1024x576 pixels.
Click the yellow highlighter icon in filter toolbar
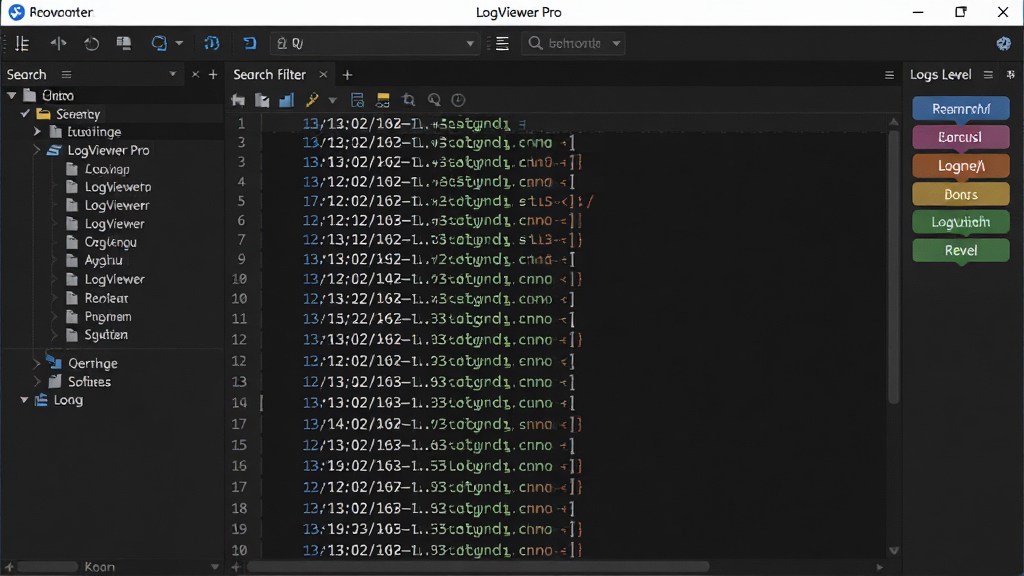pos(312,100)
